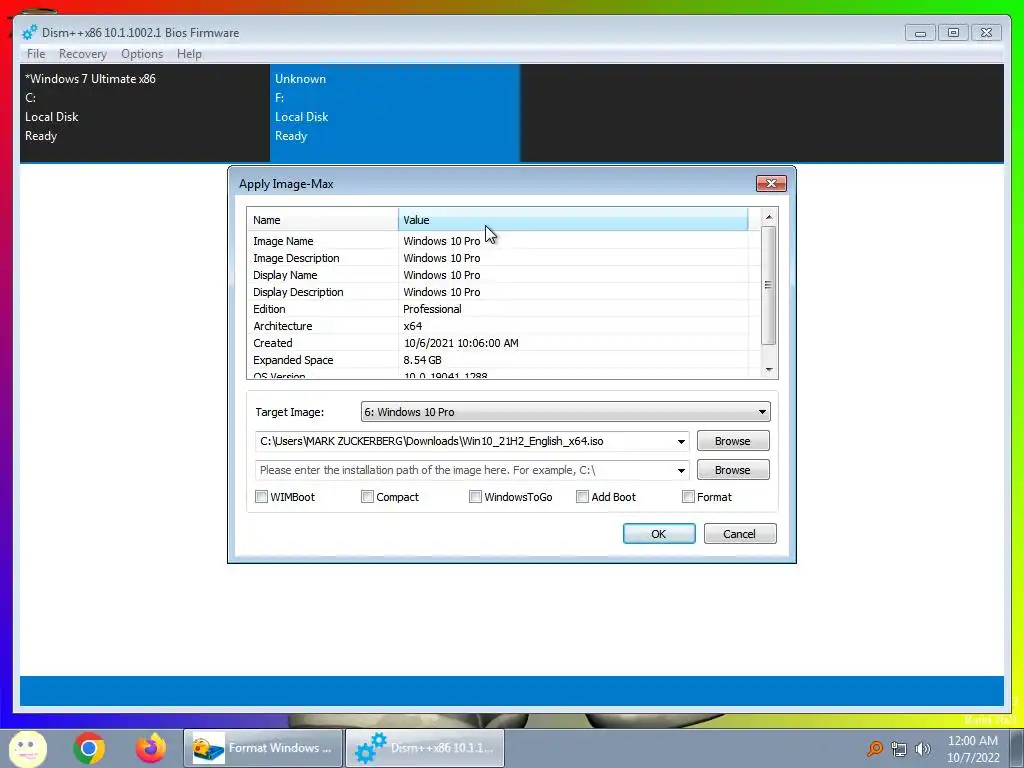
Task: Click the Cancel button
Action: 740,534
